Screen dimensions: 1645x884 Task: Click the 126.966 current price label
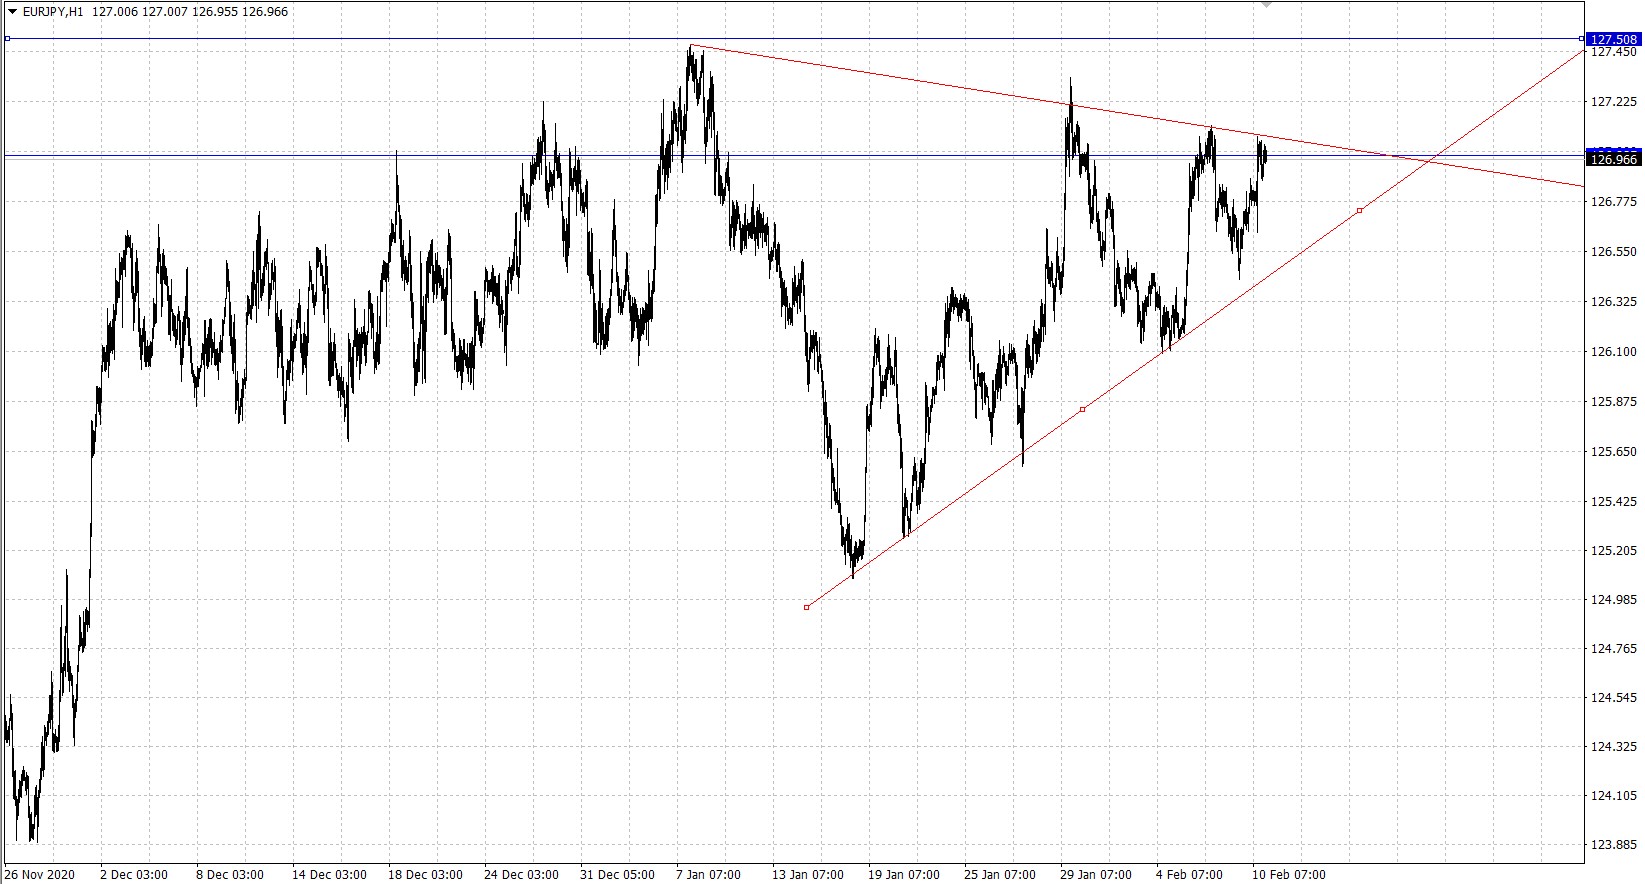1614,159
